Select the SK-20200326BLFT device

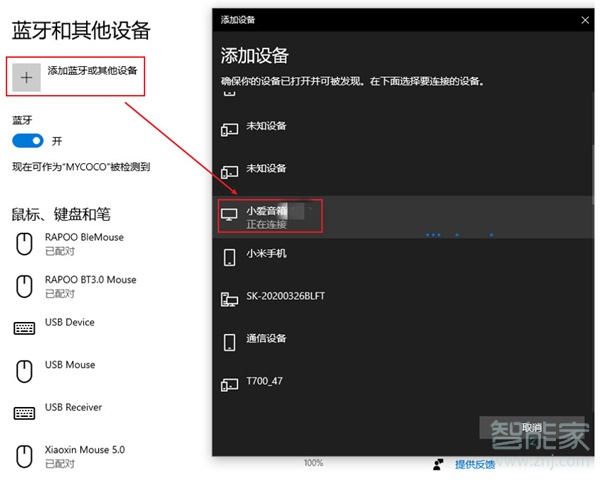[285, 297]
